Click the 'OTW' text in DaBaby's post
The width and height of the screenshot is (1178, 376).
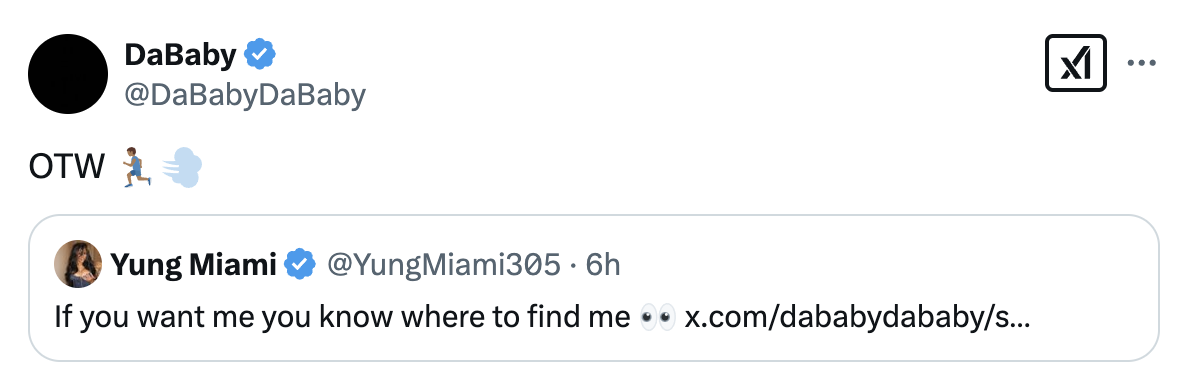click(66, 167)
